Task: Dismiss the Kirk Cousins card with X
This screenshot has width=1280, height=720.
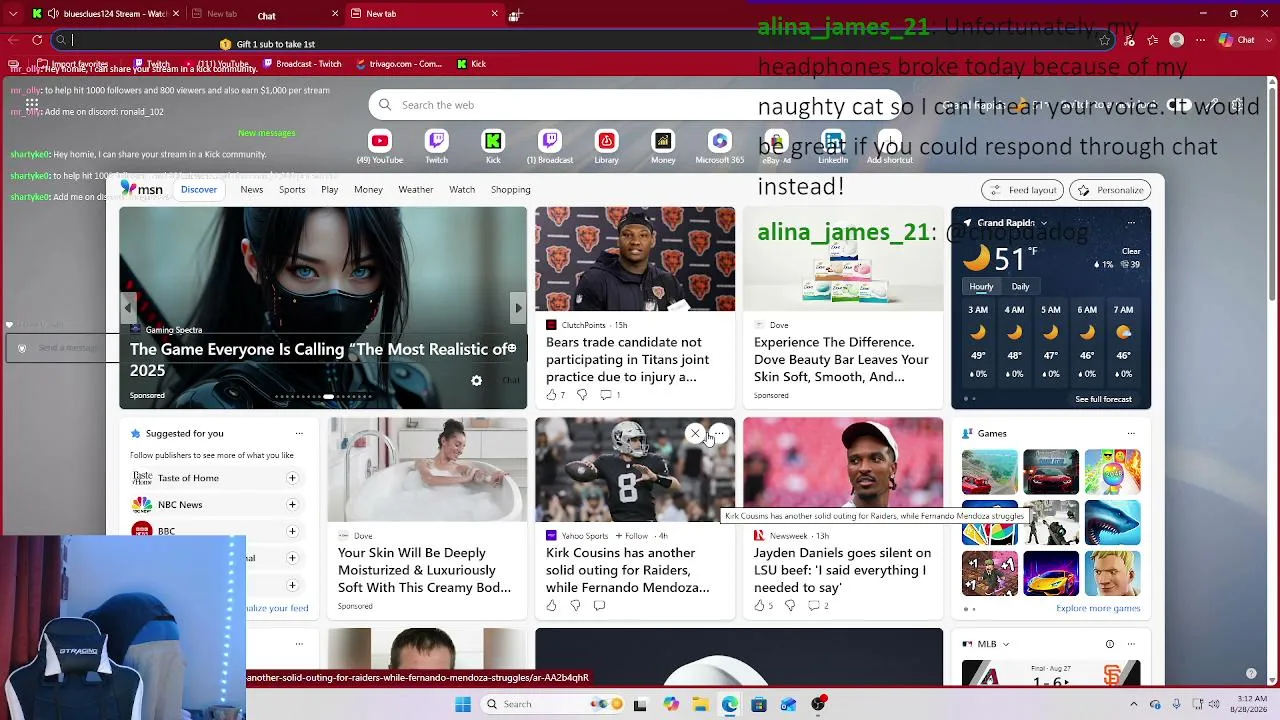Action: pyautogui.click(x=695, y=433)
